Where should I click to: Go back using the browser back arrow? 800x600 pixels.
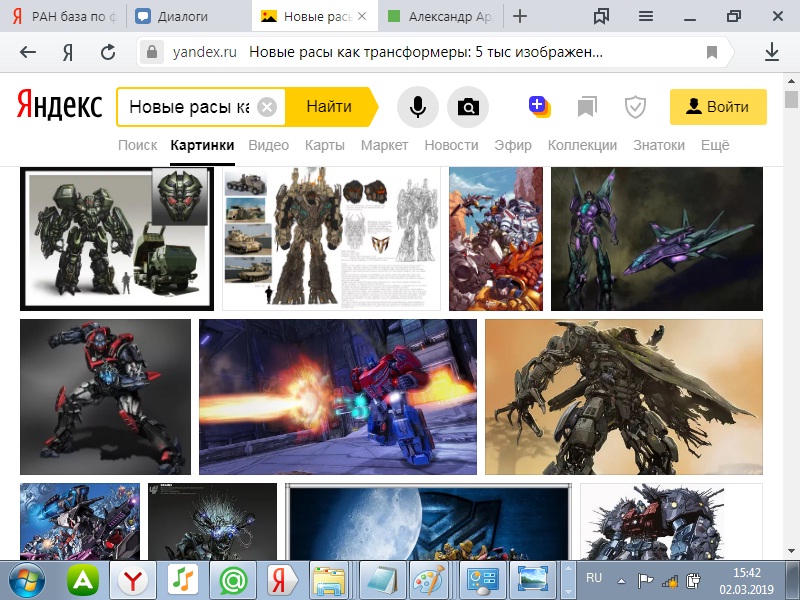[28, 52]
